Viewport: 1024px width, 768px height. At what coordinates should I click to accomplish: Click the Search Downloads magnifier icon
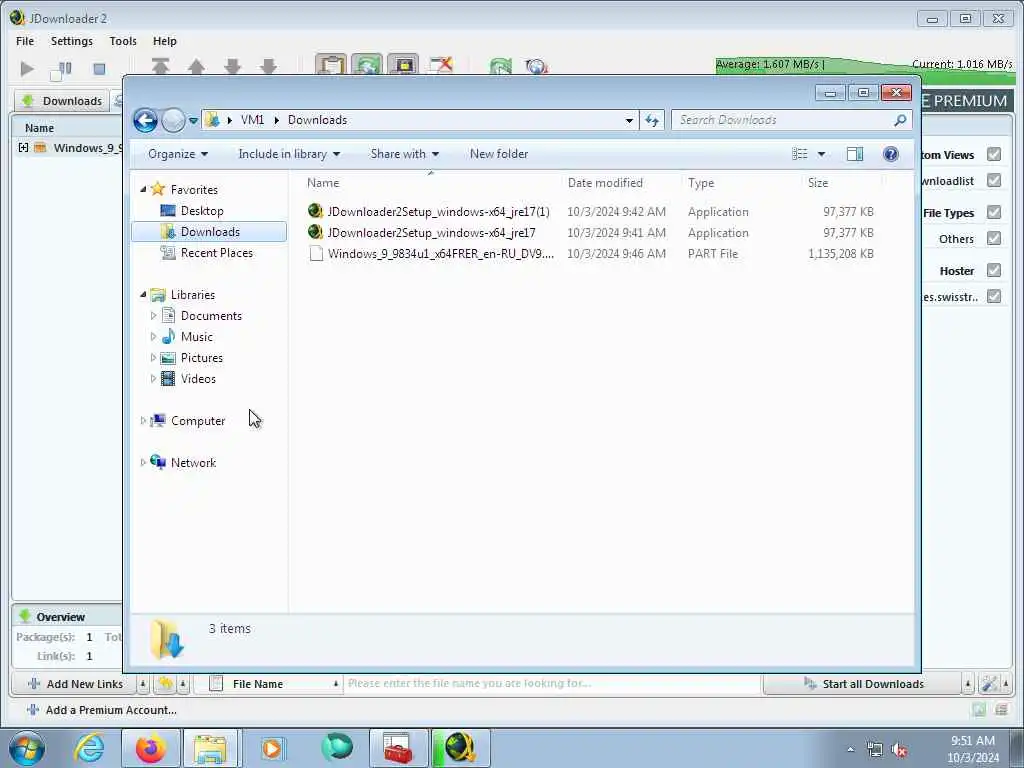coord(900,120)
